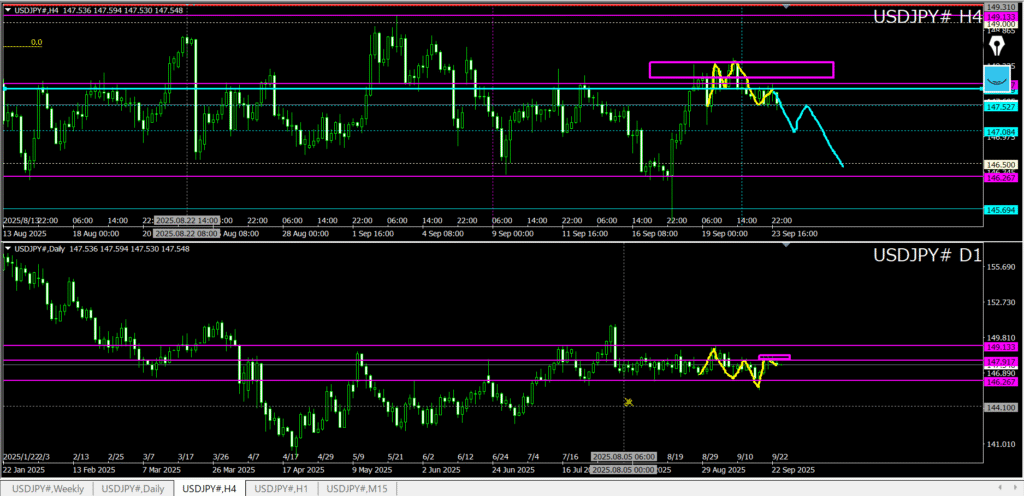Click the yellow 0.0 label on H4 chart
This screenshot has height=496, width=1024.
pyautogui.click(x=36, y=43)
